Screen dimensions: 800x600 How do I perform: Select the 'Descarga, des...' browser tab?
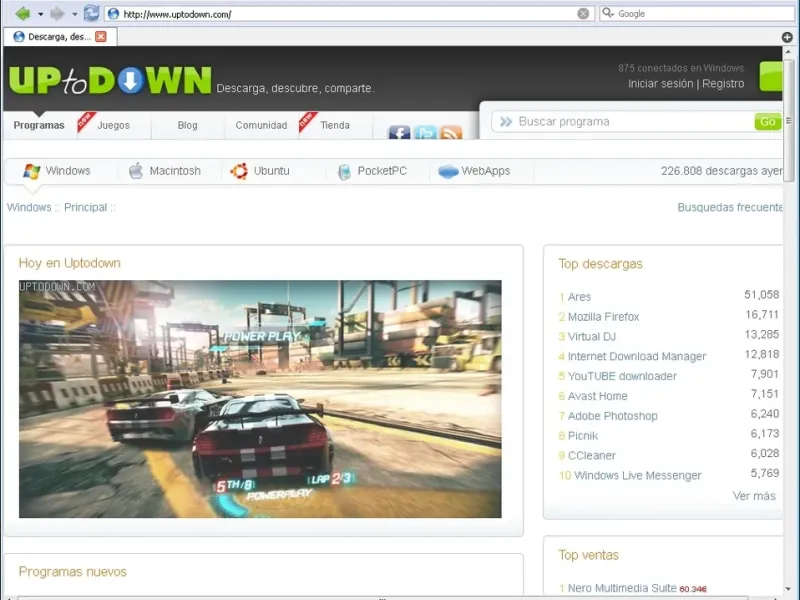pyautogui.click(x=60, y=37)
